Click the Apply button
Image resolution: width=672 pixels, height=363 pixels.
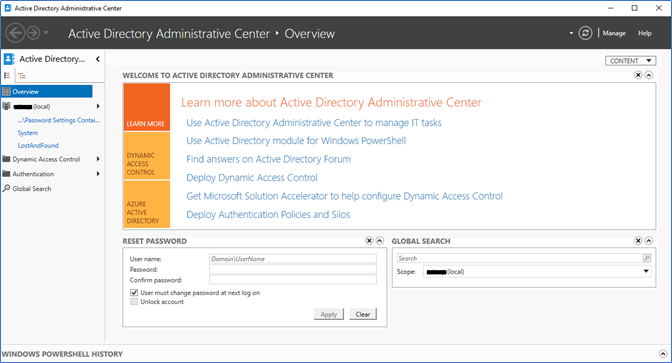pyautogui.click(x=329, y=314)
